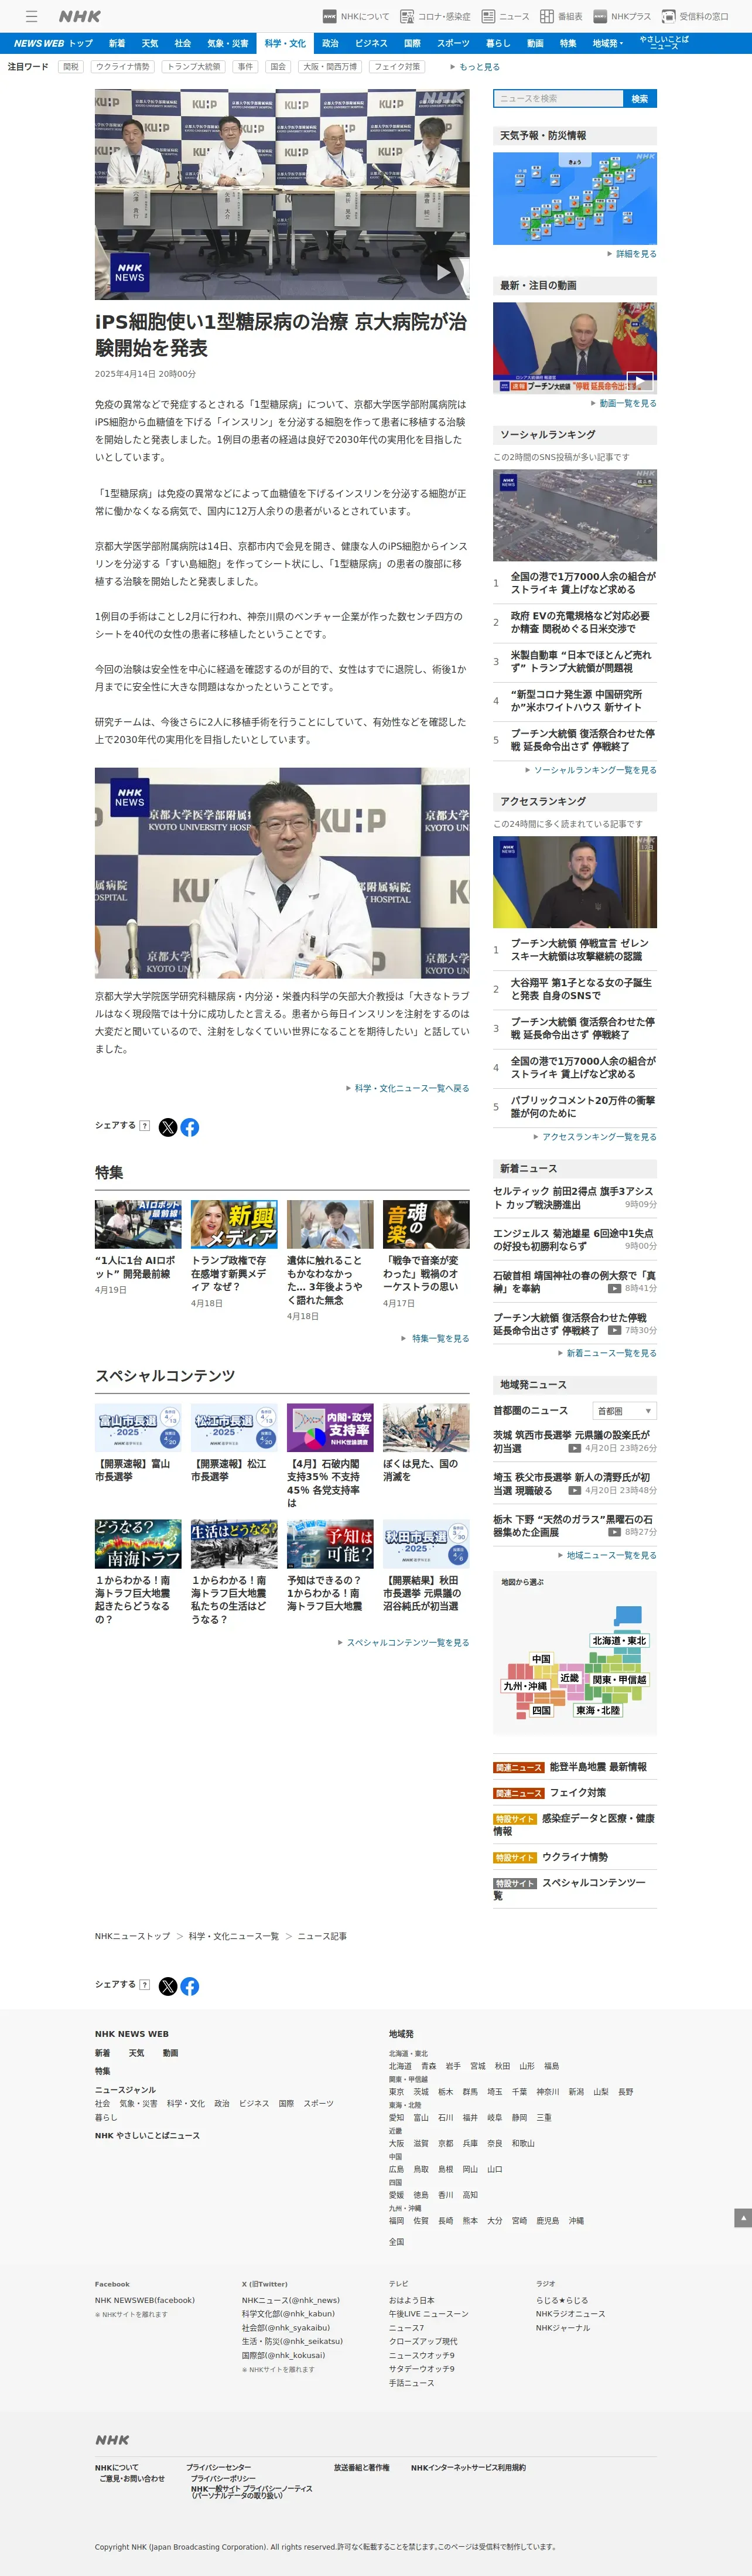Open コロナ・感染症 header link
The width and height of the screenshot is (752, 2576).
coord(435,16)
